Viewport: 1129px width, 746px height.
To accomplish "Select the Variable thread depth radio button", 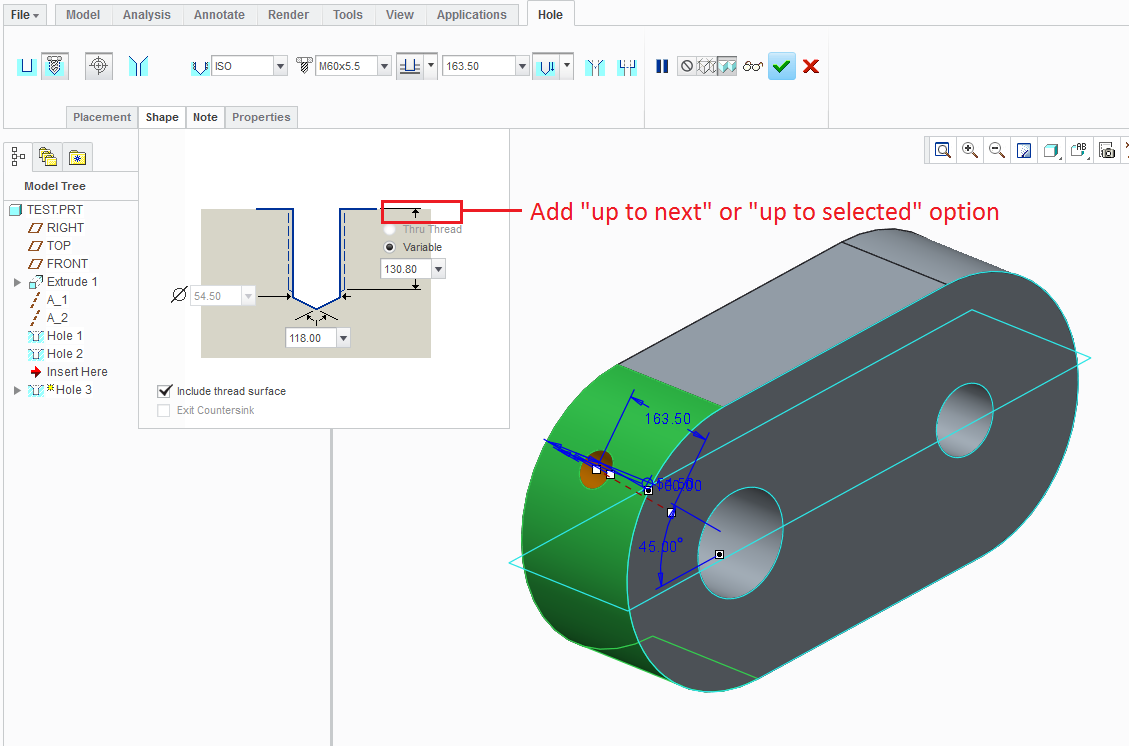I will (390, 247).
